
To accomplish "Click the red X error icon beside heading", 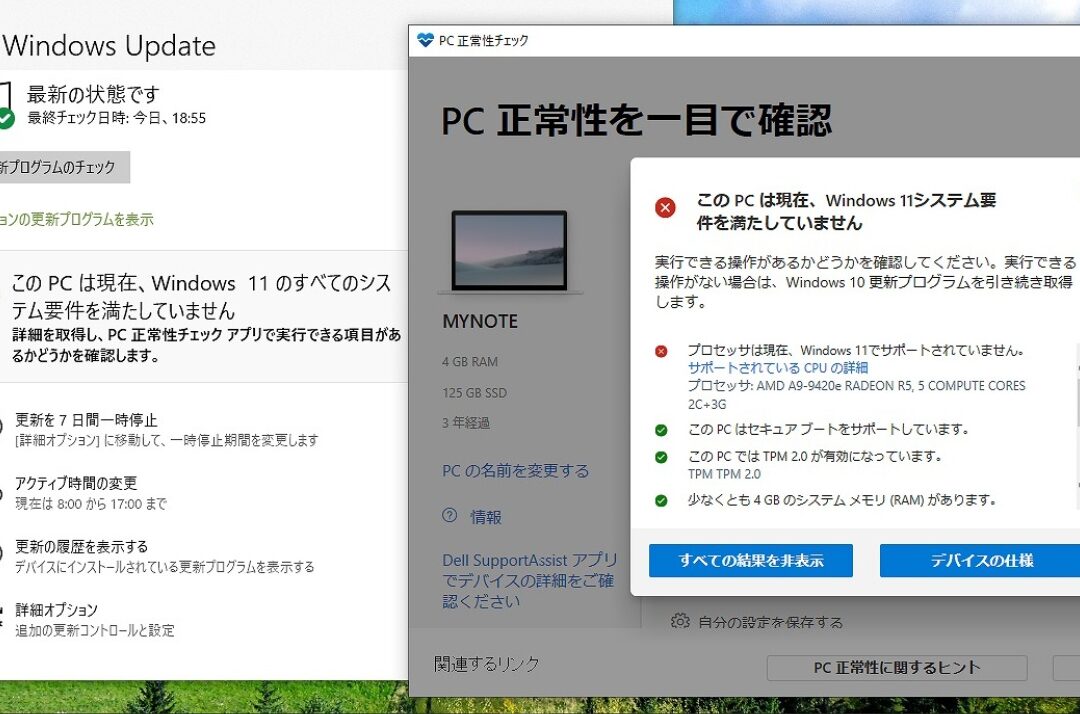I will click(665, 207).
